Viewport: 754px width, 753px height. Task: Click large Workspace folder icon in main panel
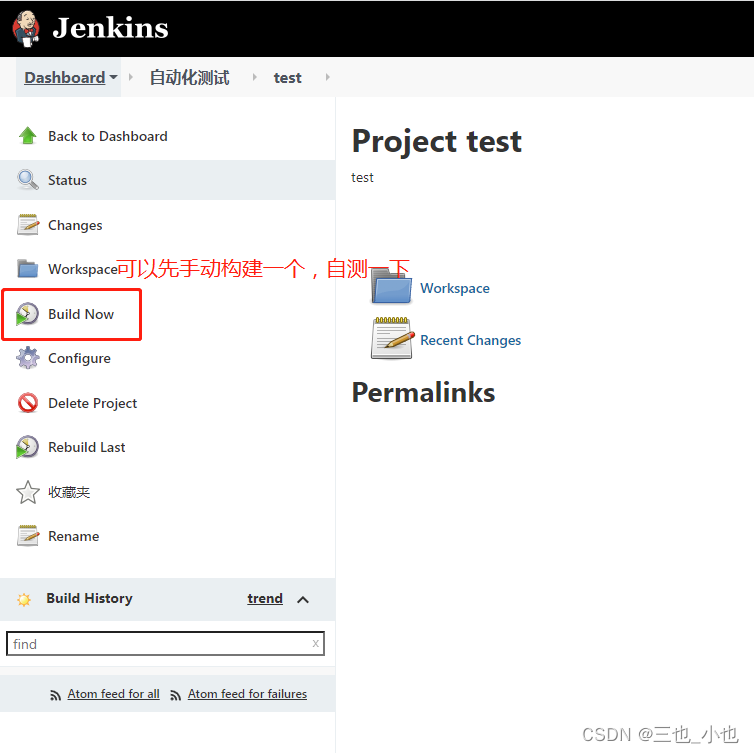tap(391, 286)
